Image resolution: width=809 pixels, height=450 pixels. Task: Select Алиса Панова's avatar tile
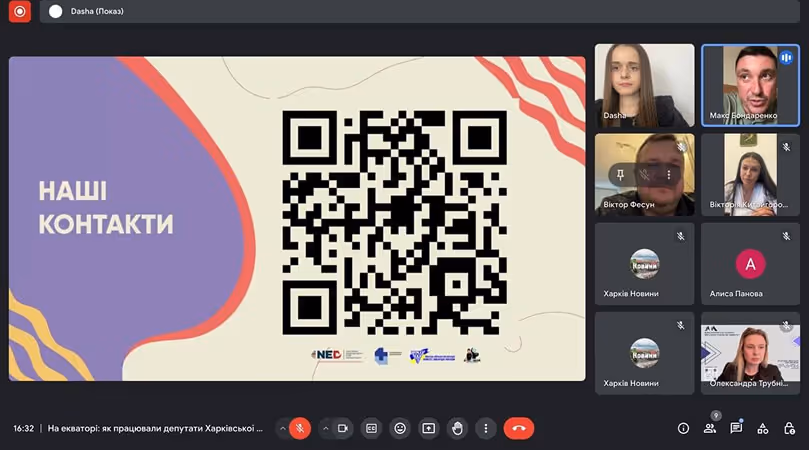point(750,264)
